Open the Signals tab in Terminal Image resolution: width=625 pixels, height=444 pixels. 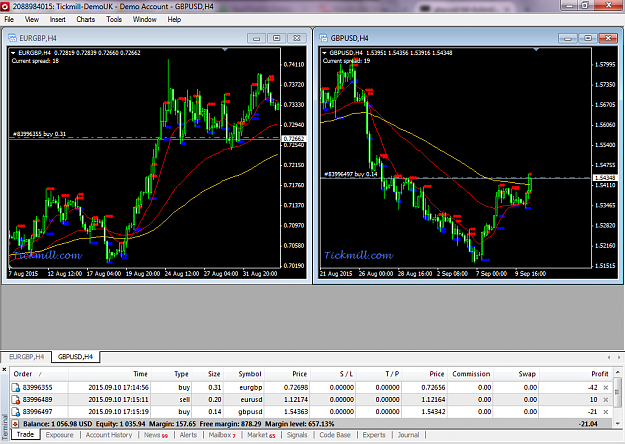click(297, 435)
